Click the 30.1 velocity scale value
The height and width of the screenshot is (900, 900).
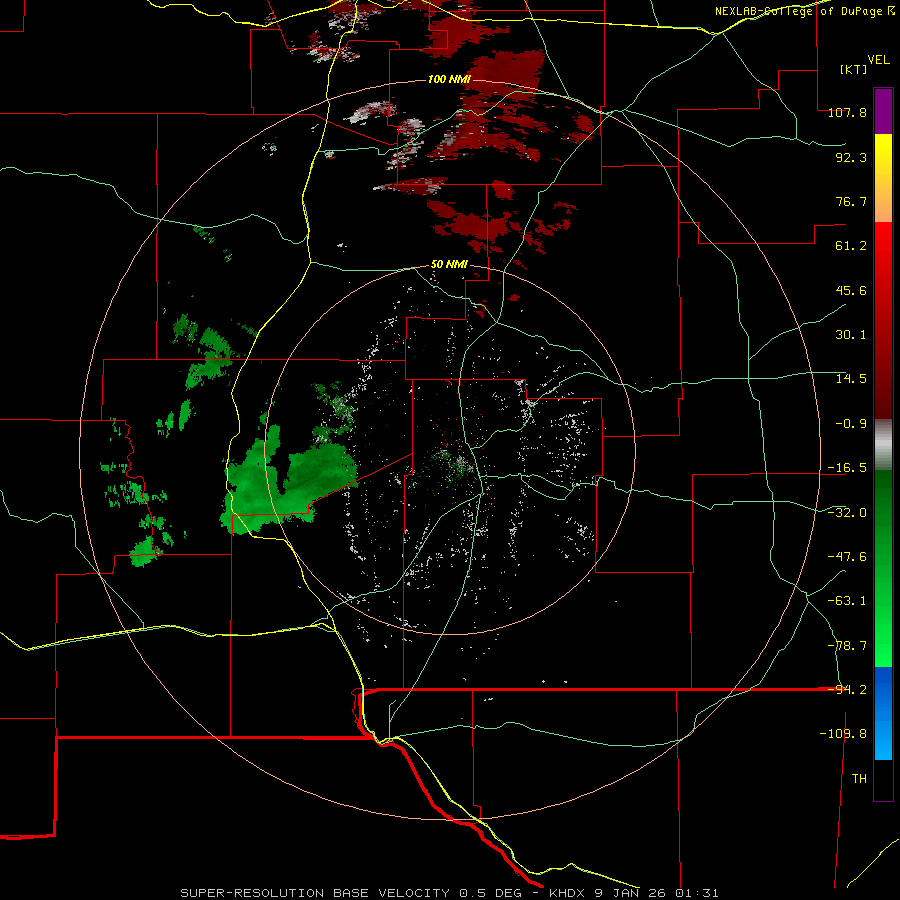(x=851, y=335)
